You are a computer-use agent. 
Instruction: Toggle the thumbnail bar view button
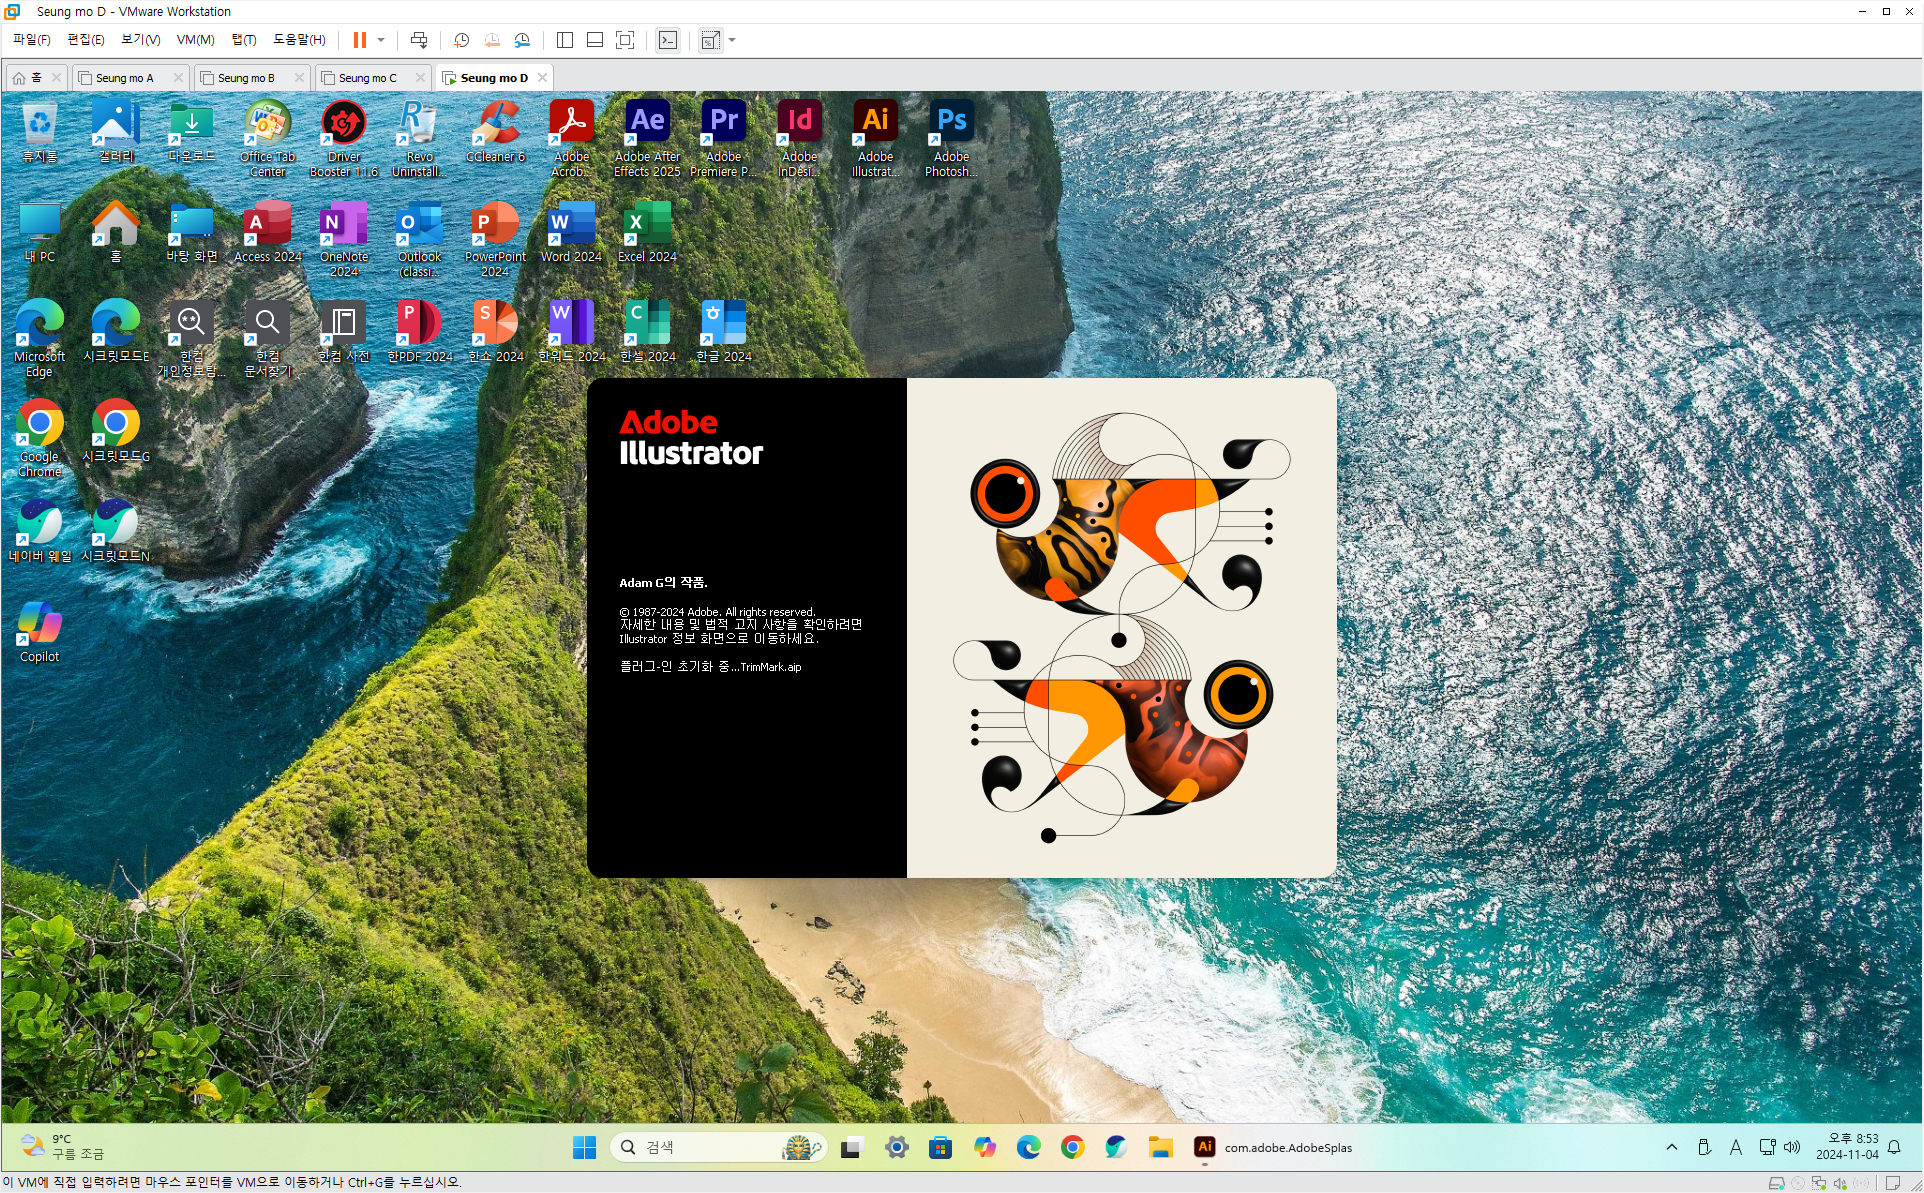point(595,40)
